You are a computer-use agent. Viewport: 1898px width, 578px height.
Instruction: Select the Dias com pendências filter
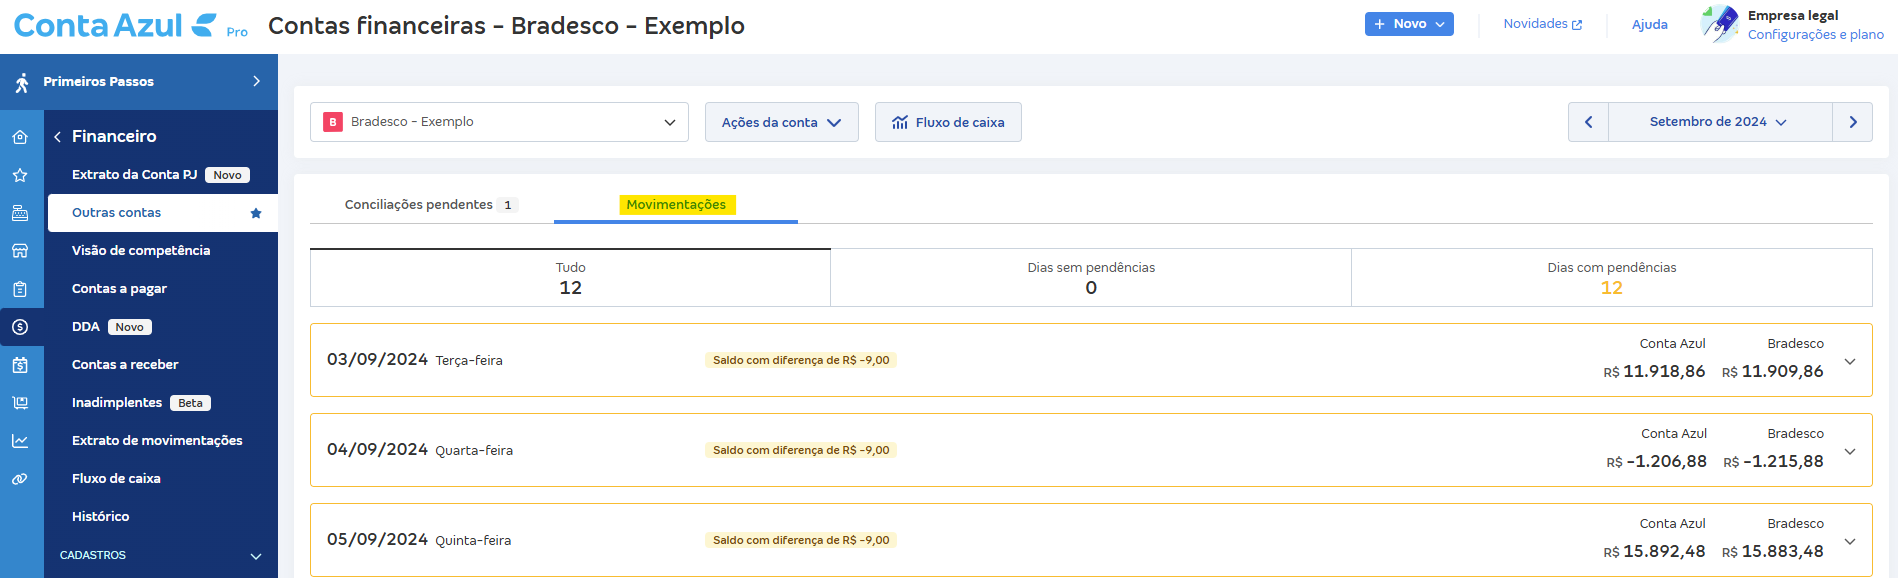(x=1612, y=278)
